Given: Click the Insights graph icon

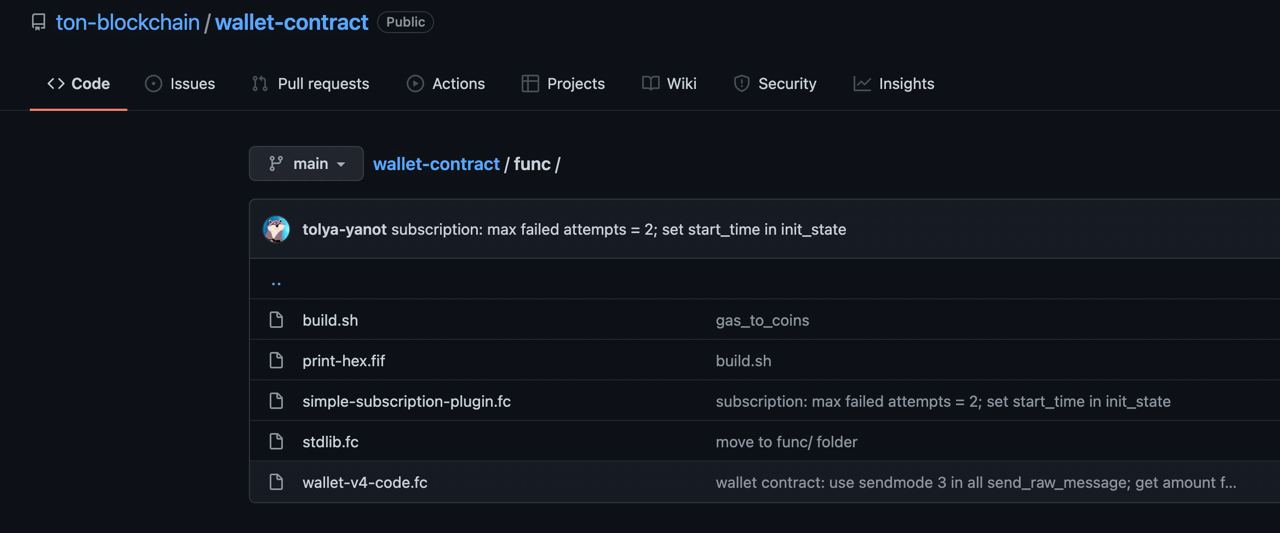Looking at the screenshot, I should (x=862, y=84).
